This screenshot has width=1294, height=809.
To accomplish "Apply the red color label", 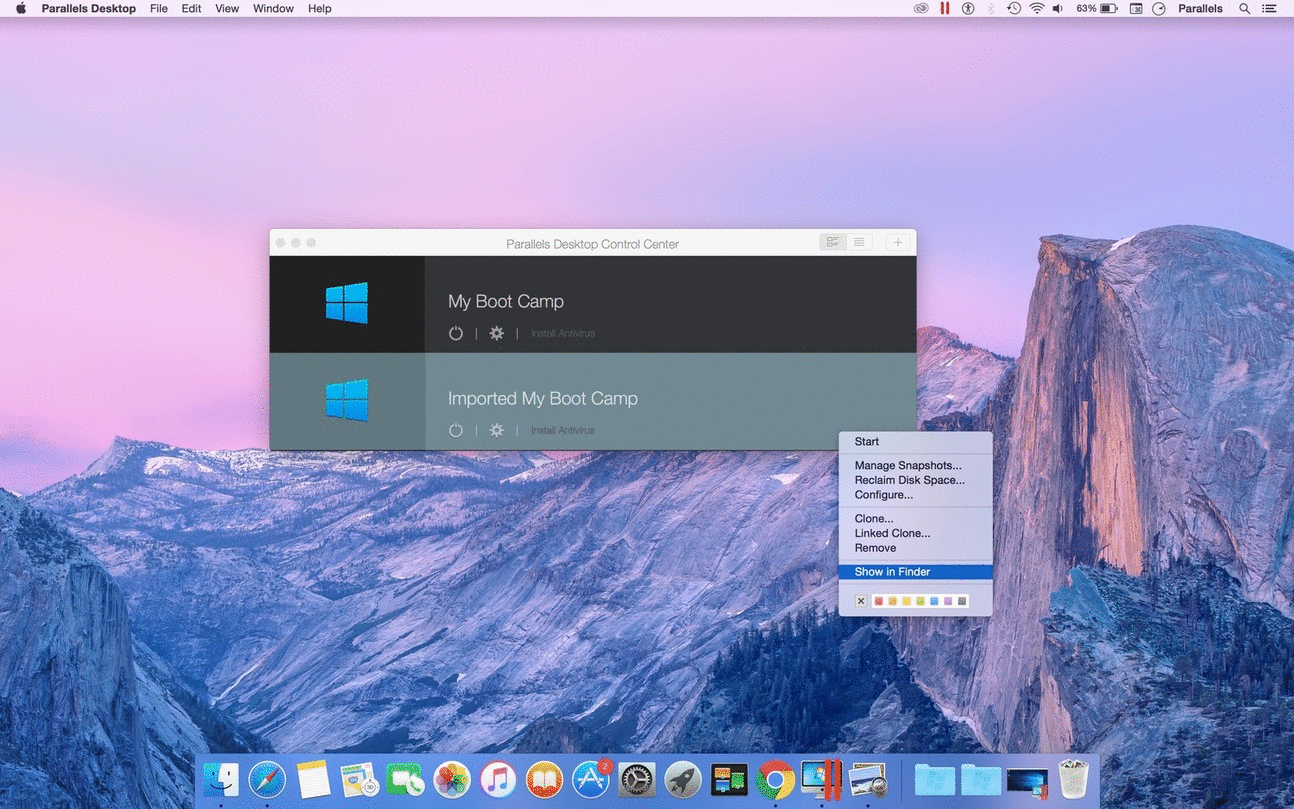I will (878, 601).
